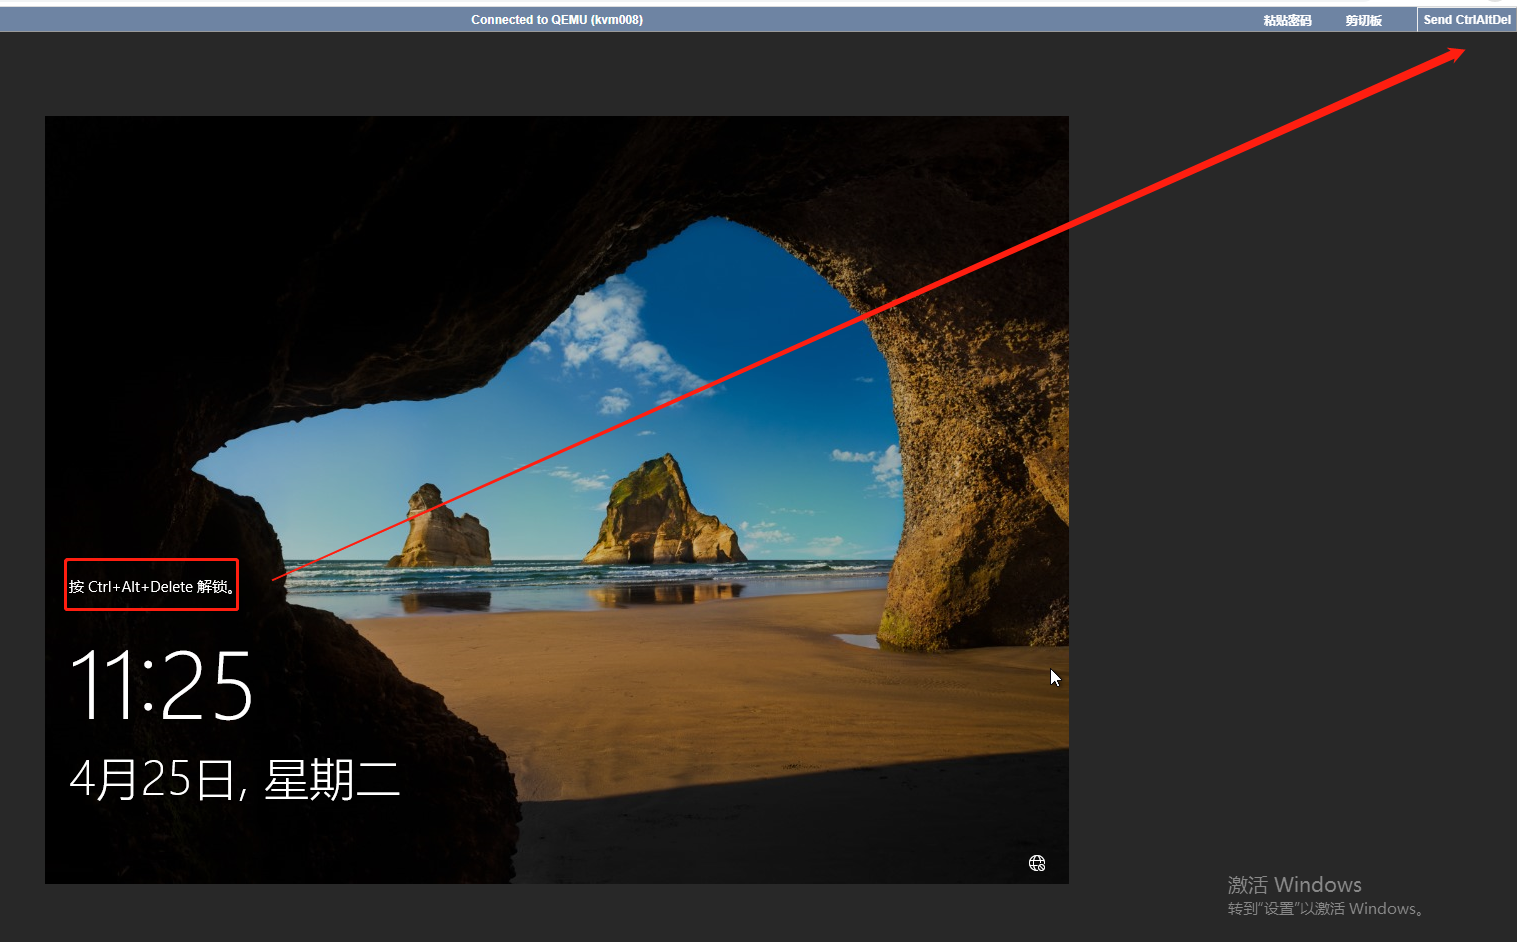Click the rocky cave wall on the right
The height and width of the screenshot is (942, 1517).
[x=980, y=450]
